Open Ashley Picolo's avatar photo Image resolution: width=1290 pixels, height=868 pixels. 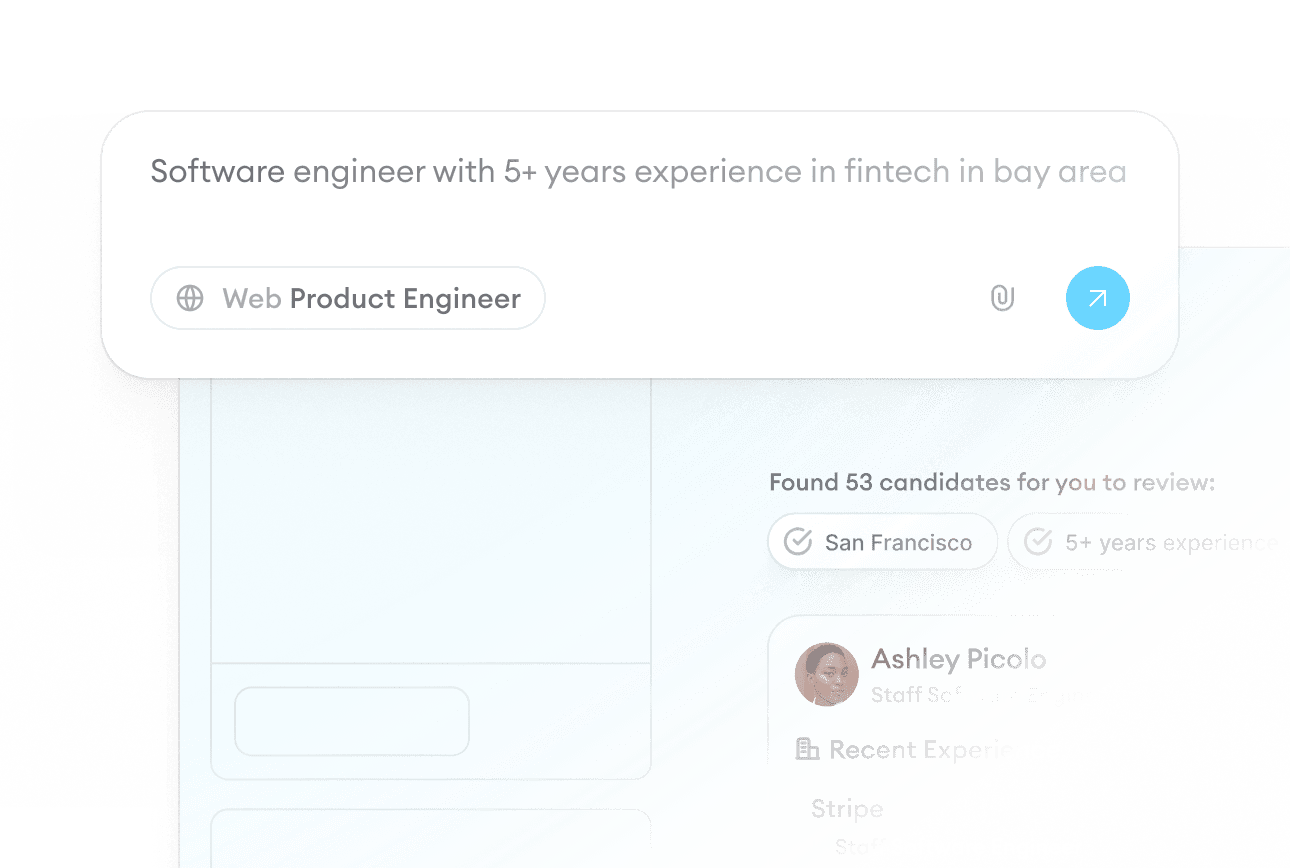pyautogui.click(x=826, y=674)
